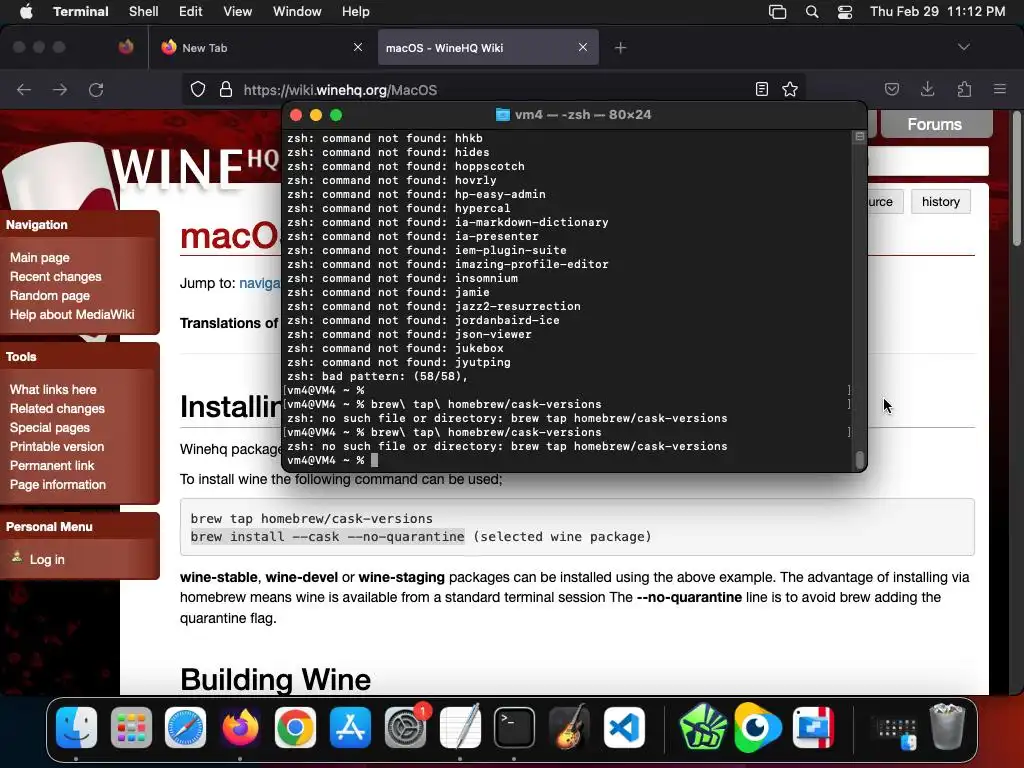Open Control Center in menu bar
This screenshot has width=1024, height=768.
click(845, 12)
